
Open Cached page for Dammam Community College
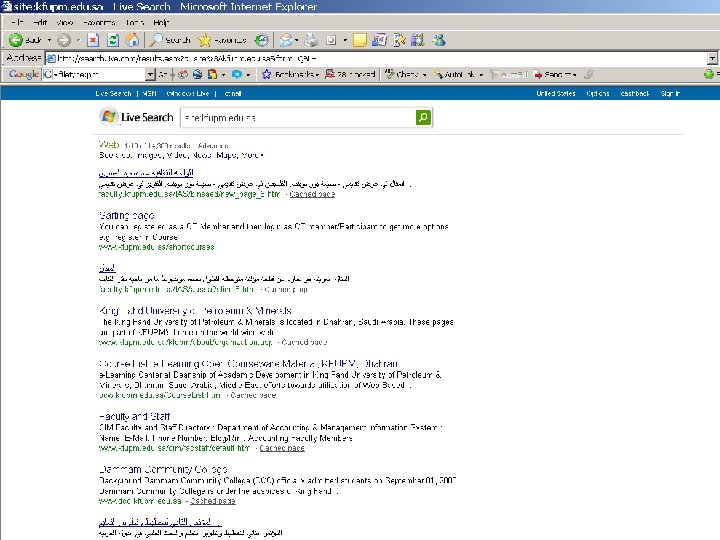(213, 501)
